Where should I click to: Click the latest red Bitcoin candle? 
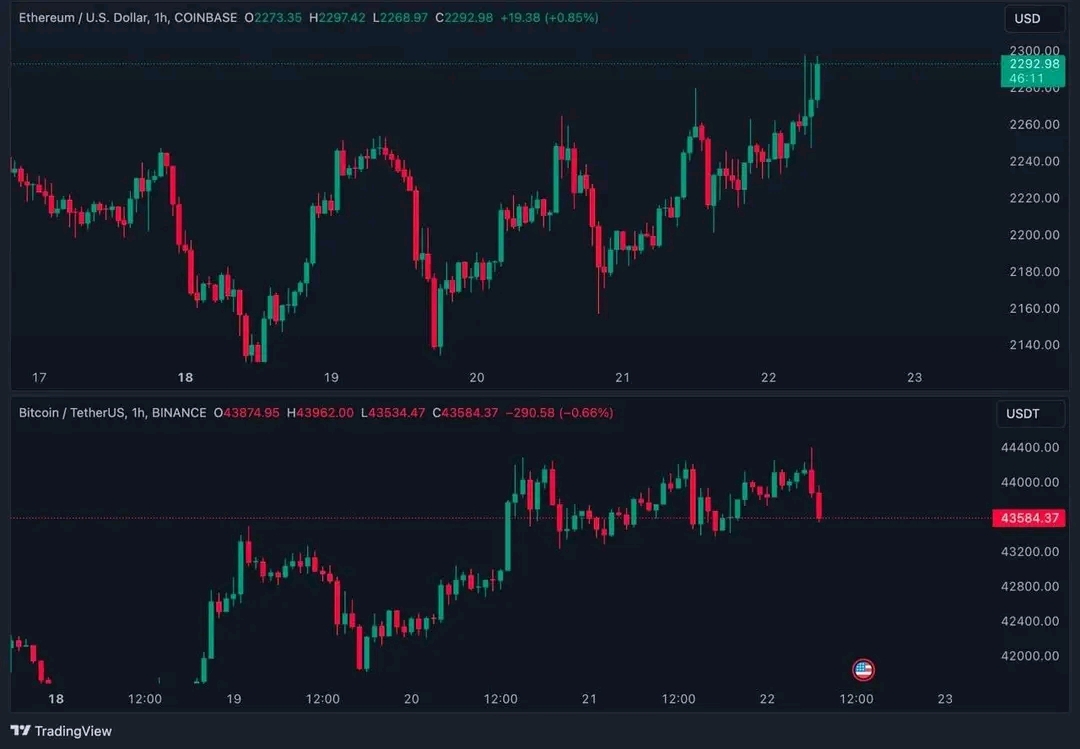click(819, 505)
